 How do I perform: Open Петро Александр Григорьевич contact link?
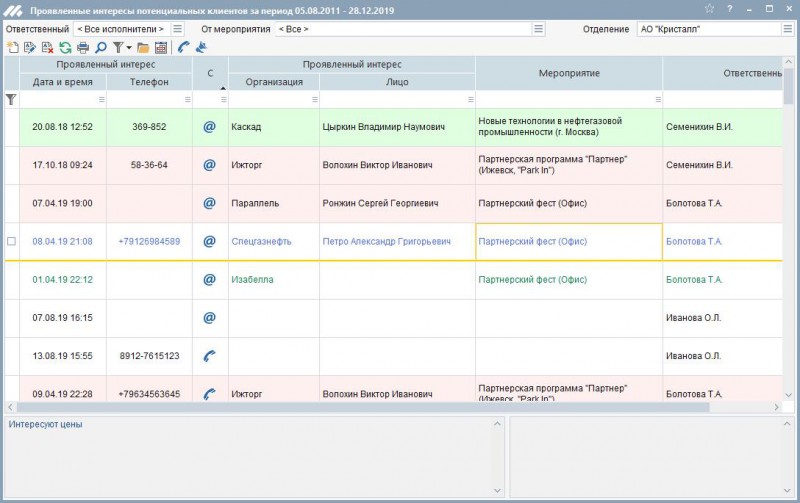[x=386, y=241]
